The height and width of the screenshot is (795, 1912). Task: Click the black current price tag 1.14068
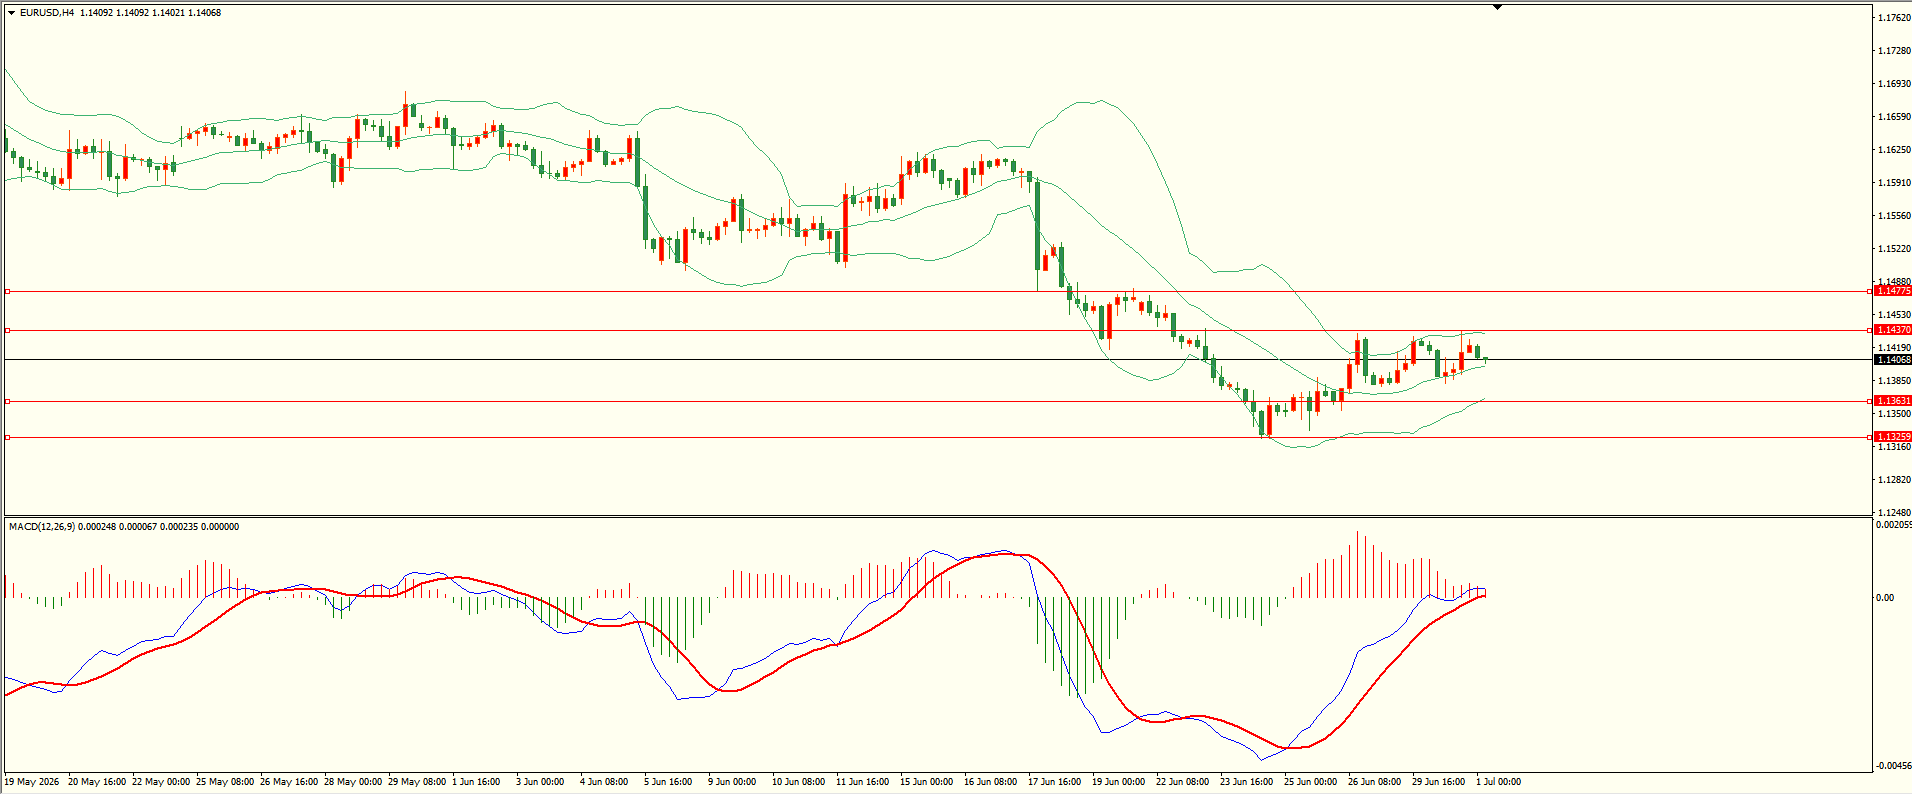(x=1893, y=360)
